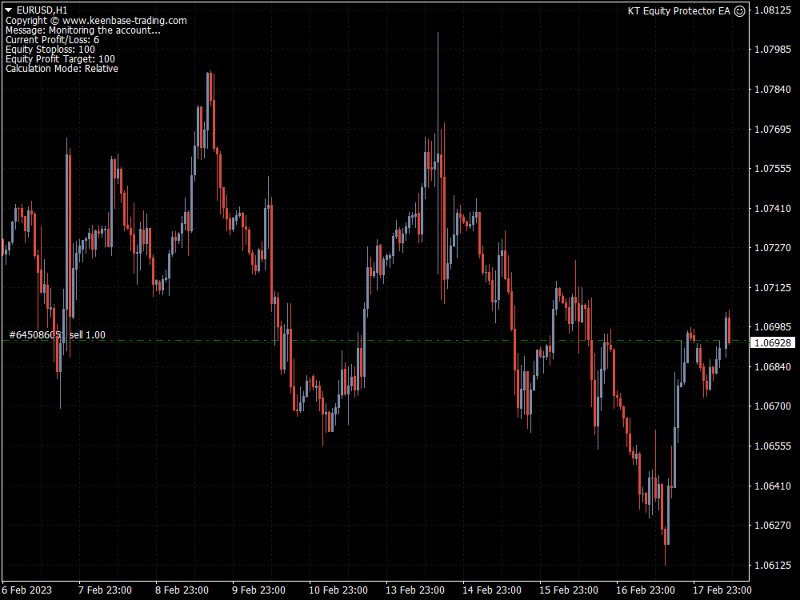Click the 1.07840 price scale label
Image resolution: width=800 pixels, height=600 pixels.
(772, 89)
